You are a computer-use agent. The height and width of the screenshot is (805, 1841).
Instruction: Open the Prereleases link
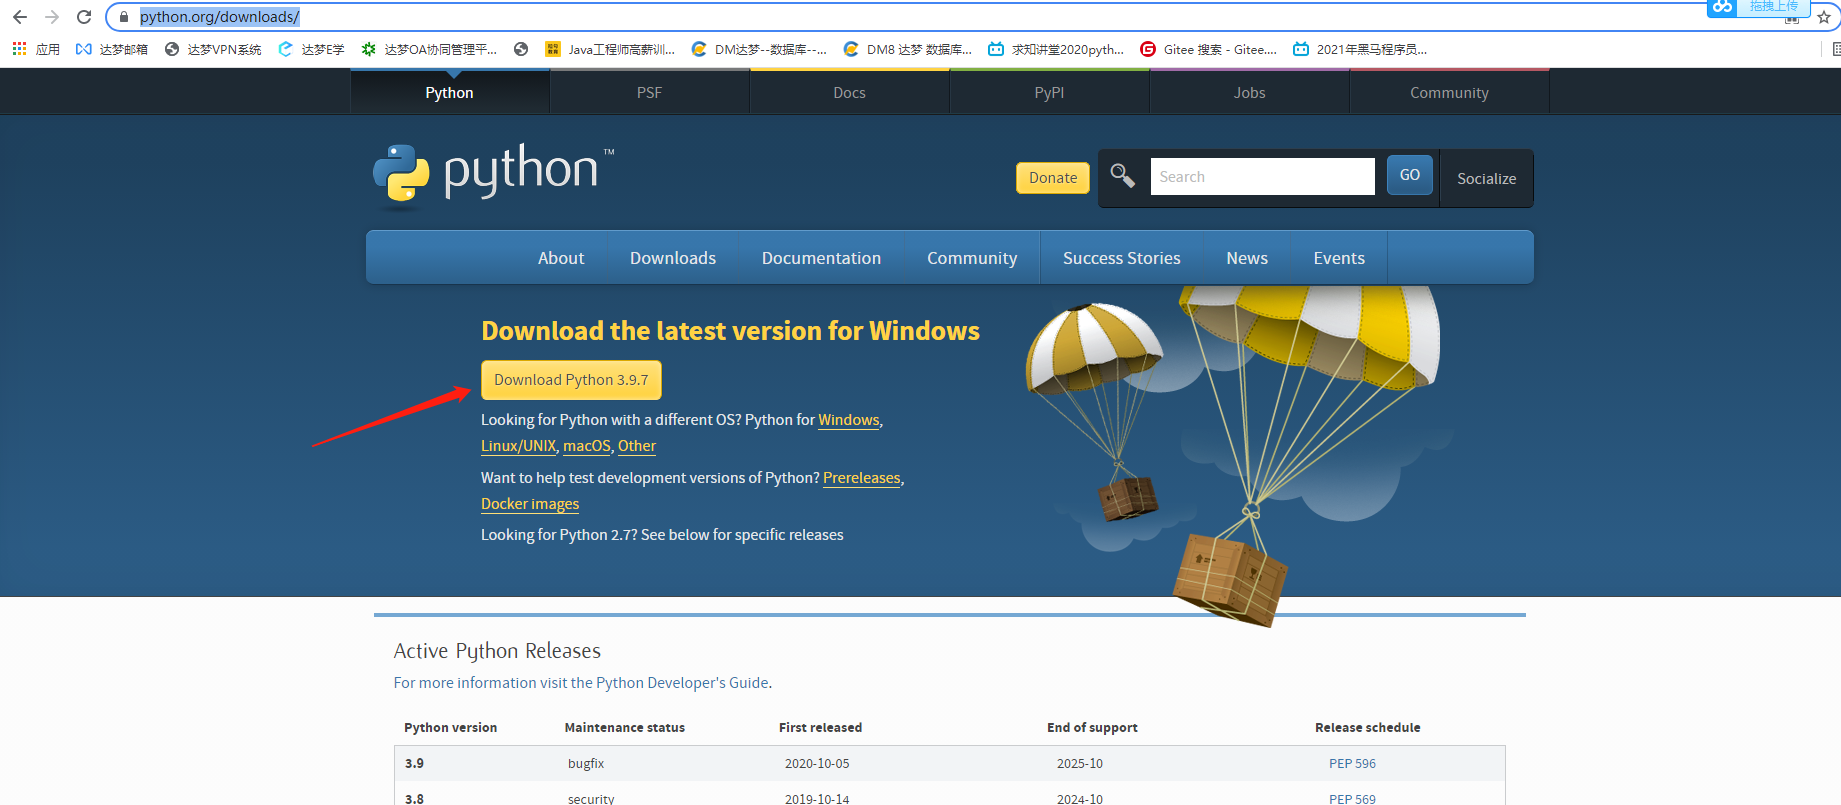pos(862,478)
